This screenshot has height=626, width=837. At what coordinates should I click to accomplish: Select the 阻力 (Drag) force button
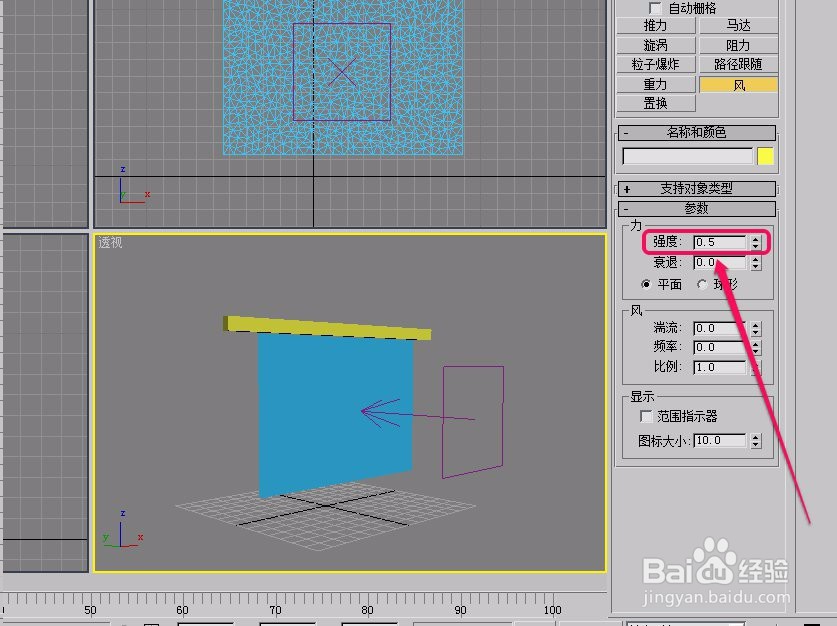740,44
